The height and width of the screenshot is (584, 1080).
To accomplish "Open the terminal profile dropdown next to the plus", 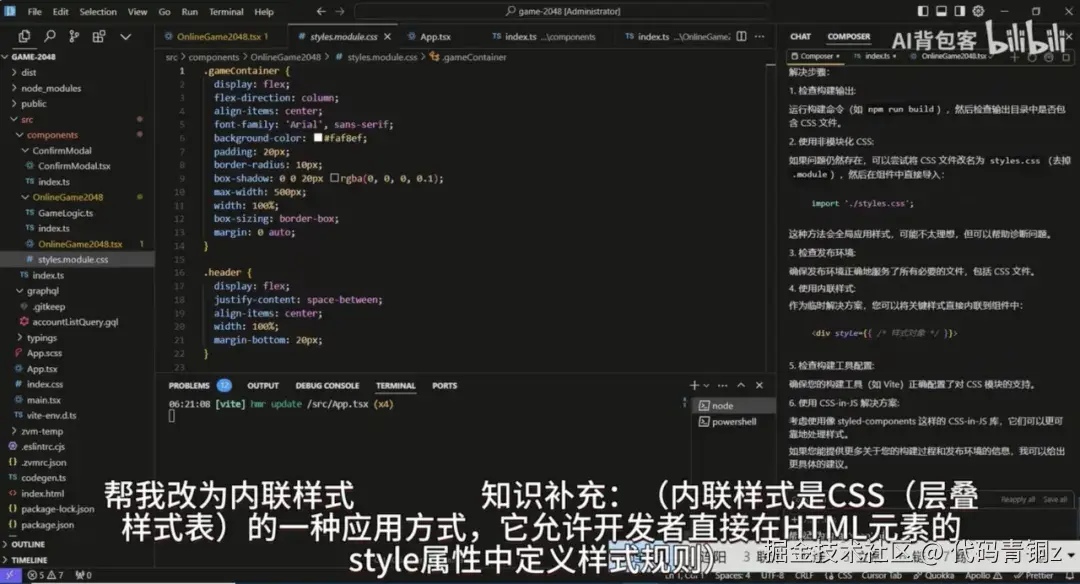I will click(x=706, y=385).
